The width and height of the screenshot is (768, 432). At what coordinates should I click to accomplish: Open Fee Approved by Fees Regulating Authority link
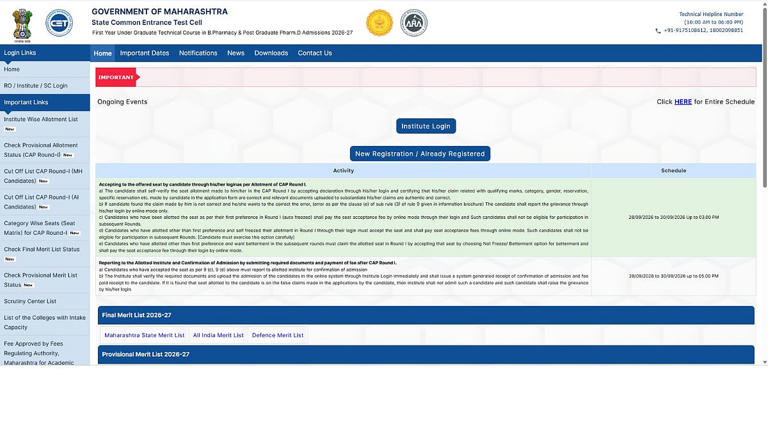39,353
